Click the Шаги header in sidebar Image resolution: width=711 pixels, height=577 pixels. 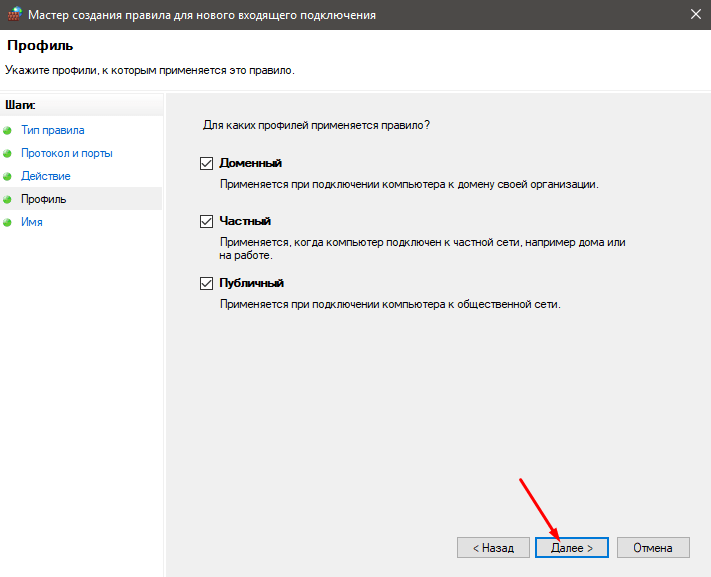coord(20,105)
